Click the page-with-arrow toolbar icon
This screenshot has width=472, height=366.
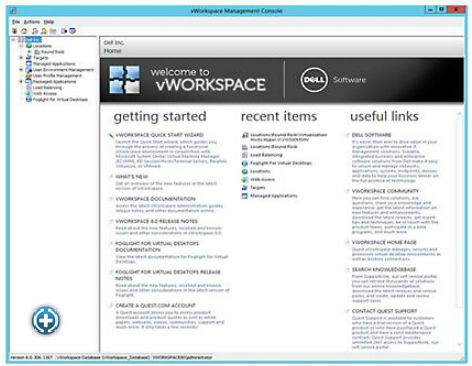click(x=64, y=31)
